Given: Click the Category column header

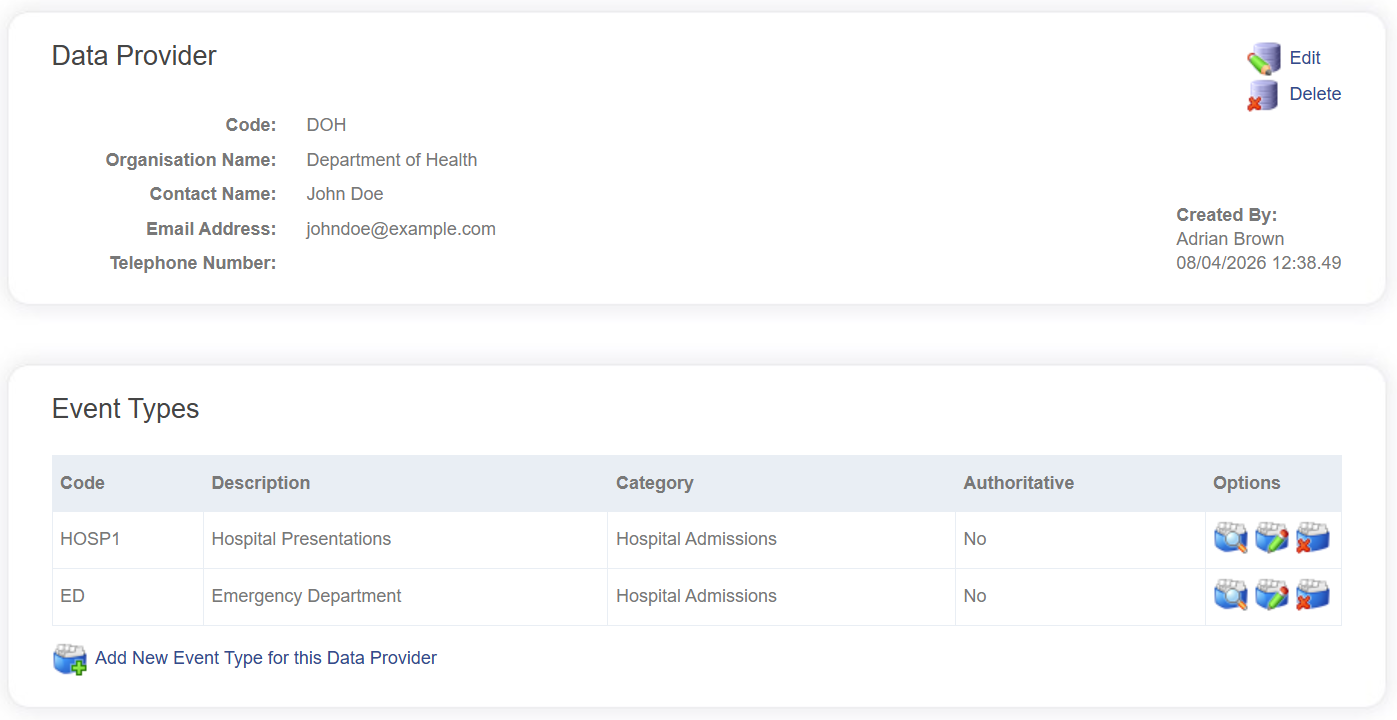Looking at the screenshot, I should (655, 483).
